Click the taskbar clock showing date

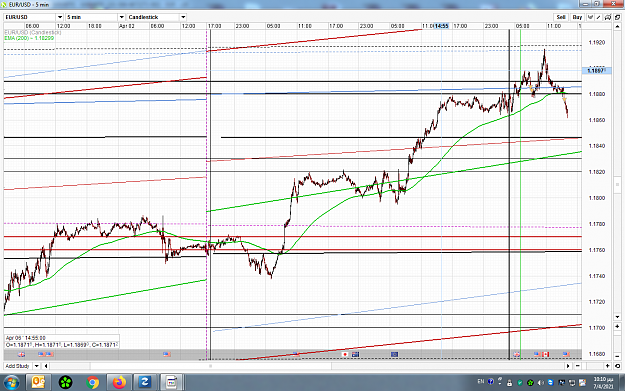pyautogui.click(x=603, y=383)
